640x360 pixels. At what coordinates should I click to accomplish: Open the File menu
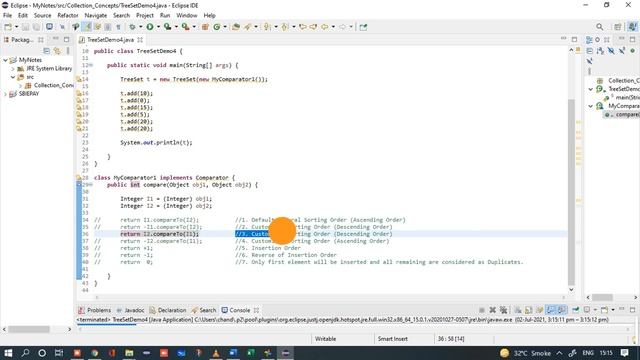(7, 16)
